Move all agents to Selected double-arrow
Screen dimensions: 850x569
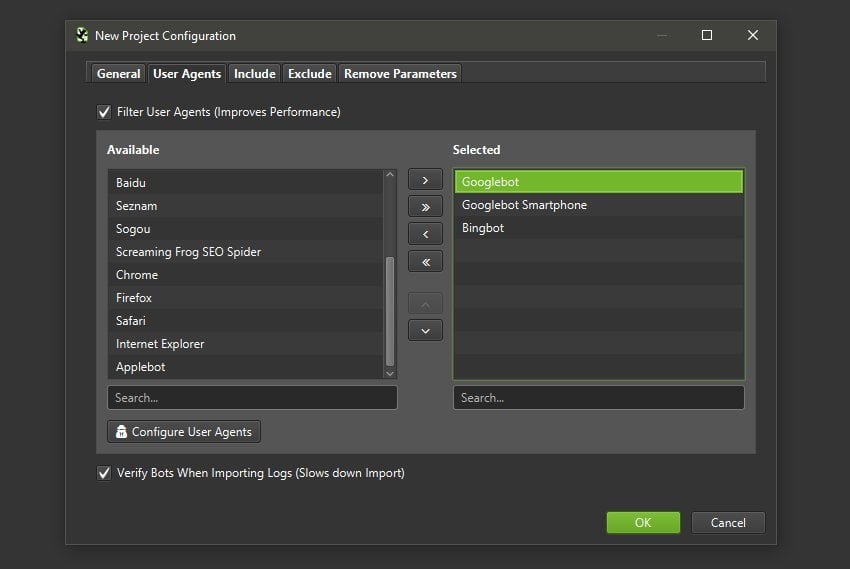(x=425, y=207)
